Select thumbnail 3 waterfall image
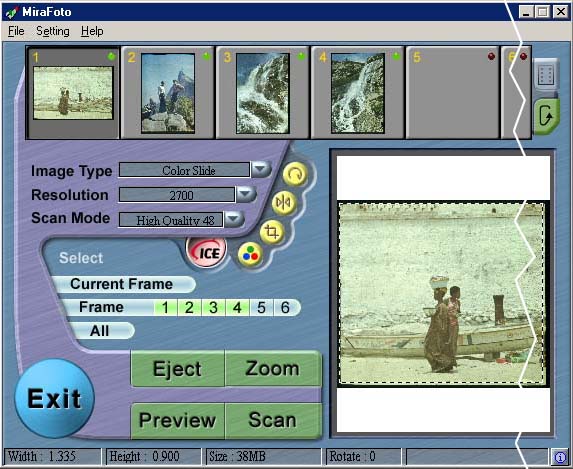The width and height of the screenshot is (573, 469). pyautogui.click(x=263, y=93)
